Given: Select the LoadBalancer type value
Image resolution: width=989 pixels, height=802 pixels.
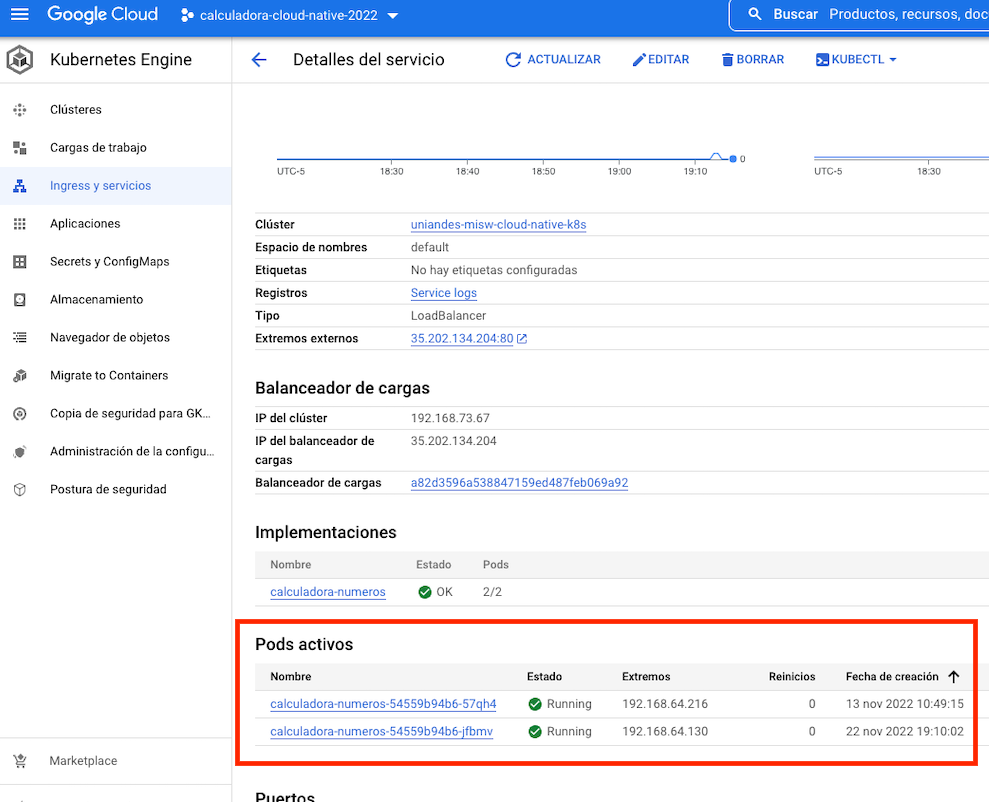Looking at the screenshot, I should [448, 315].
